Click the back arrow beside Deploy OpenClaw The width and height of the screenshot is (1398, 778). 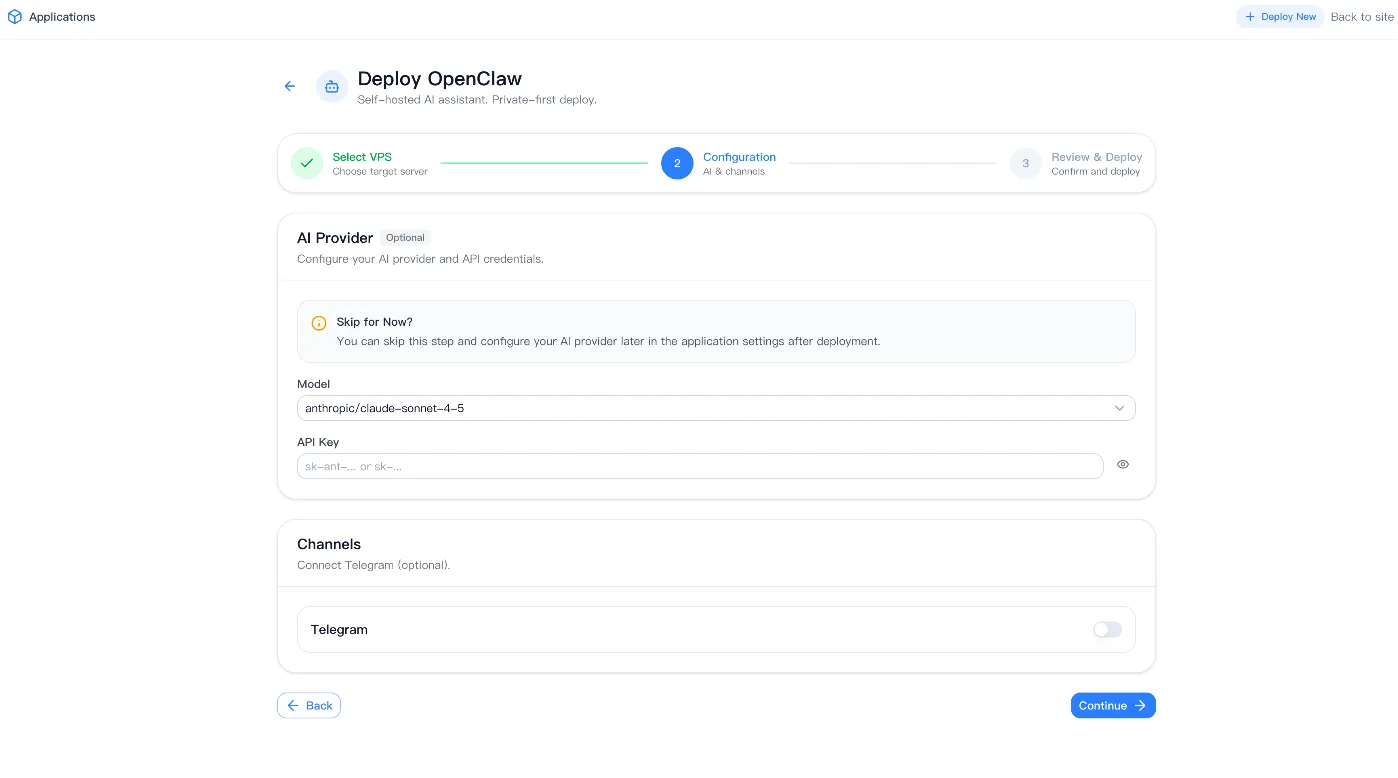click(289, 86)
